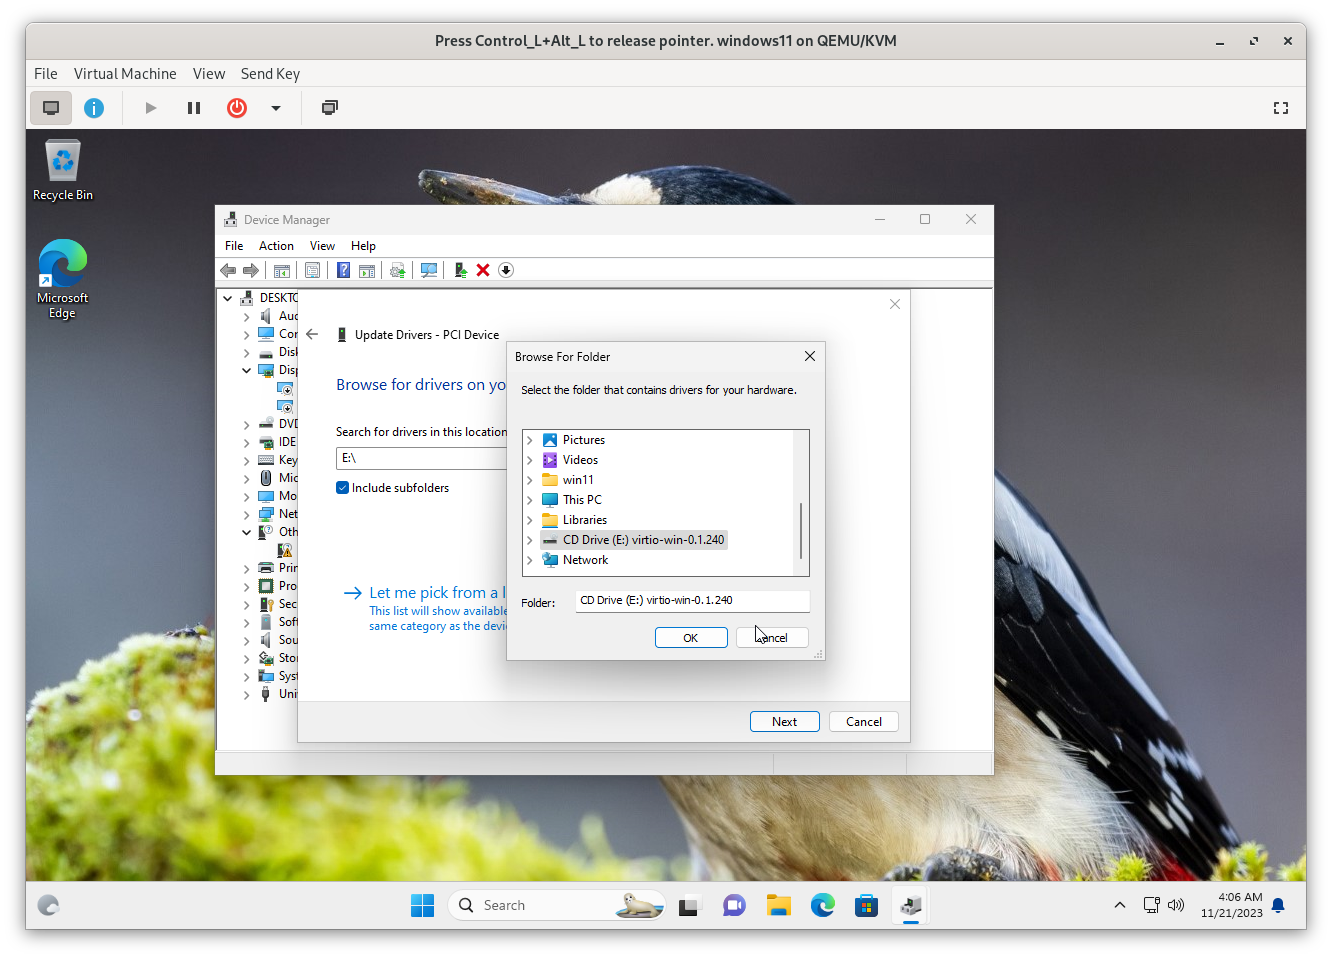Screen dimensions: 1332x958
Task: Click Cancel in Browse For Folder dialog
Action: (772, 638)
